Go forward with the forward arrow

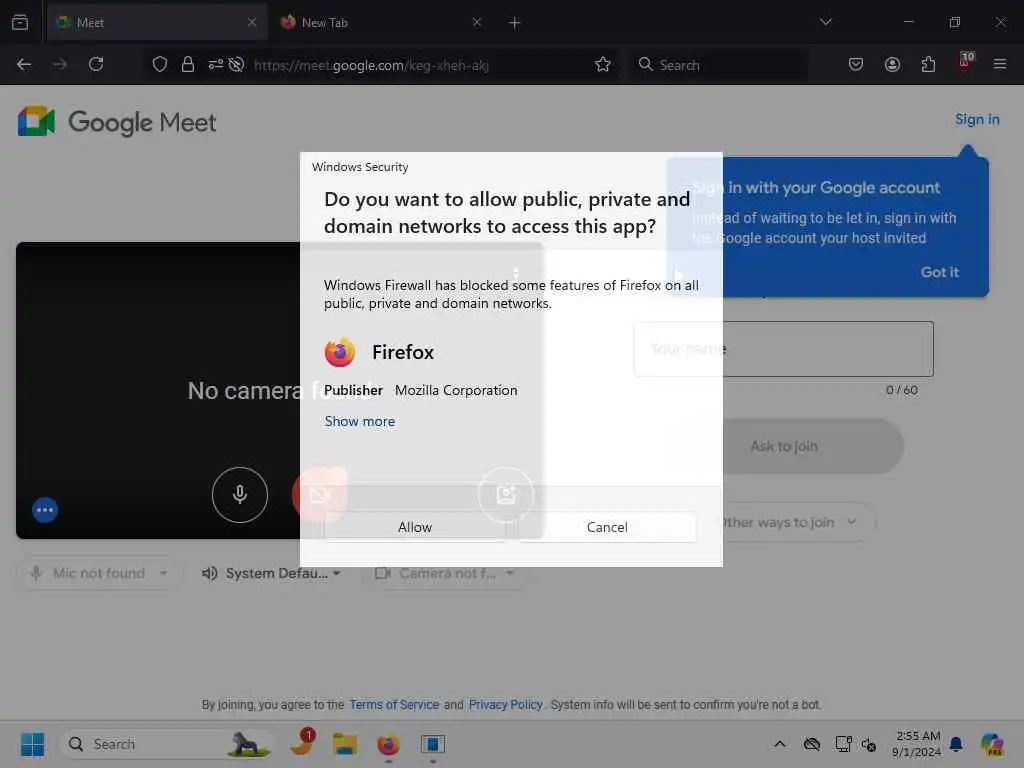(x=59, y=64)
